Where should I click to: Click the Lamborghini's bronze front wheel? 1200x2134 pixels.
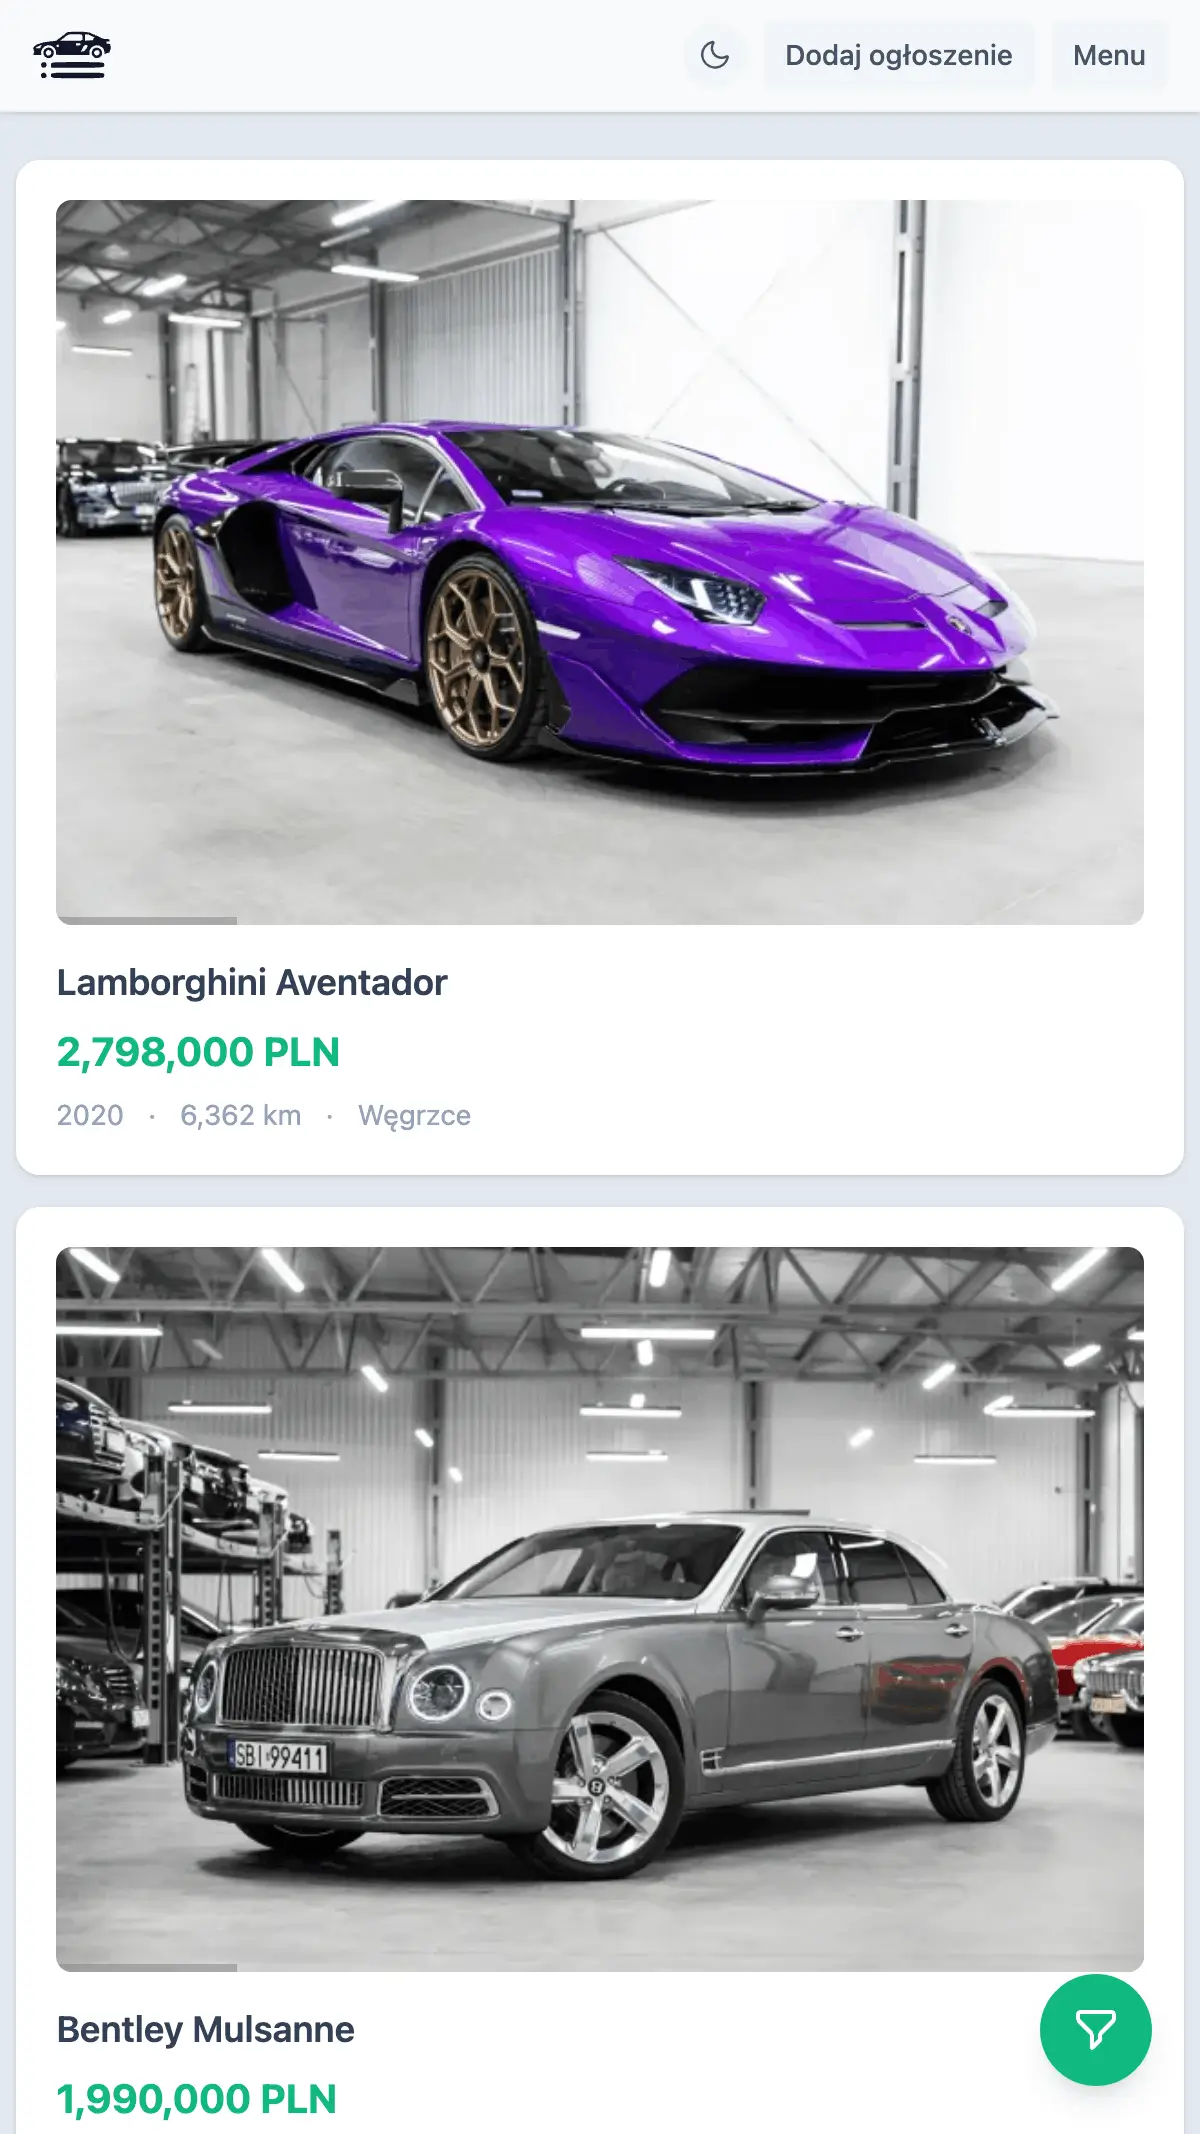480,658
